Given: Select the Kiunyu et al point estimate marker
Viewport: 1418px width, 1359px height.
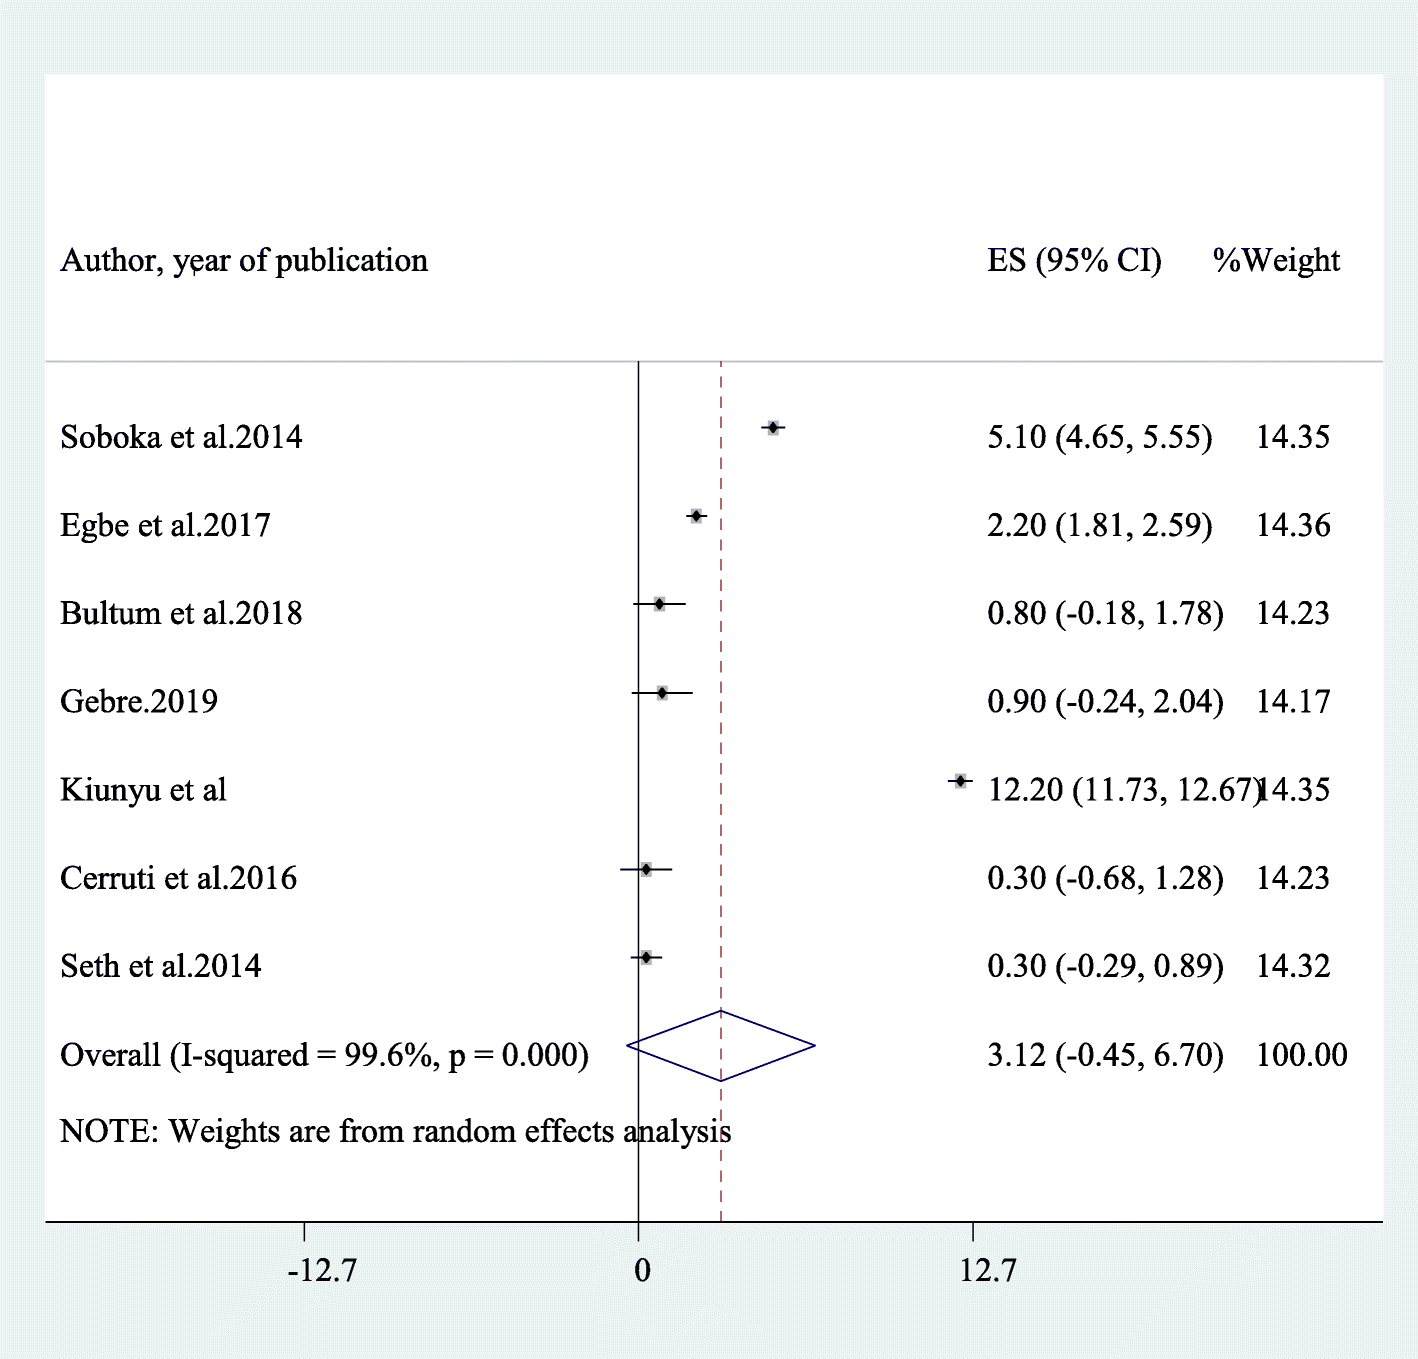Looking at the screenshot, I should [x=960, y=781].
